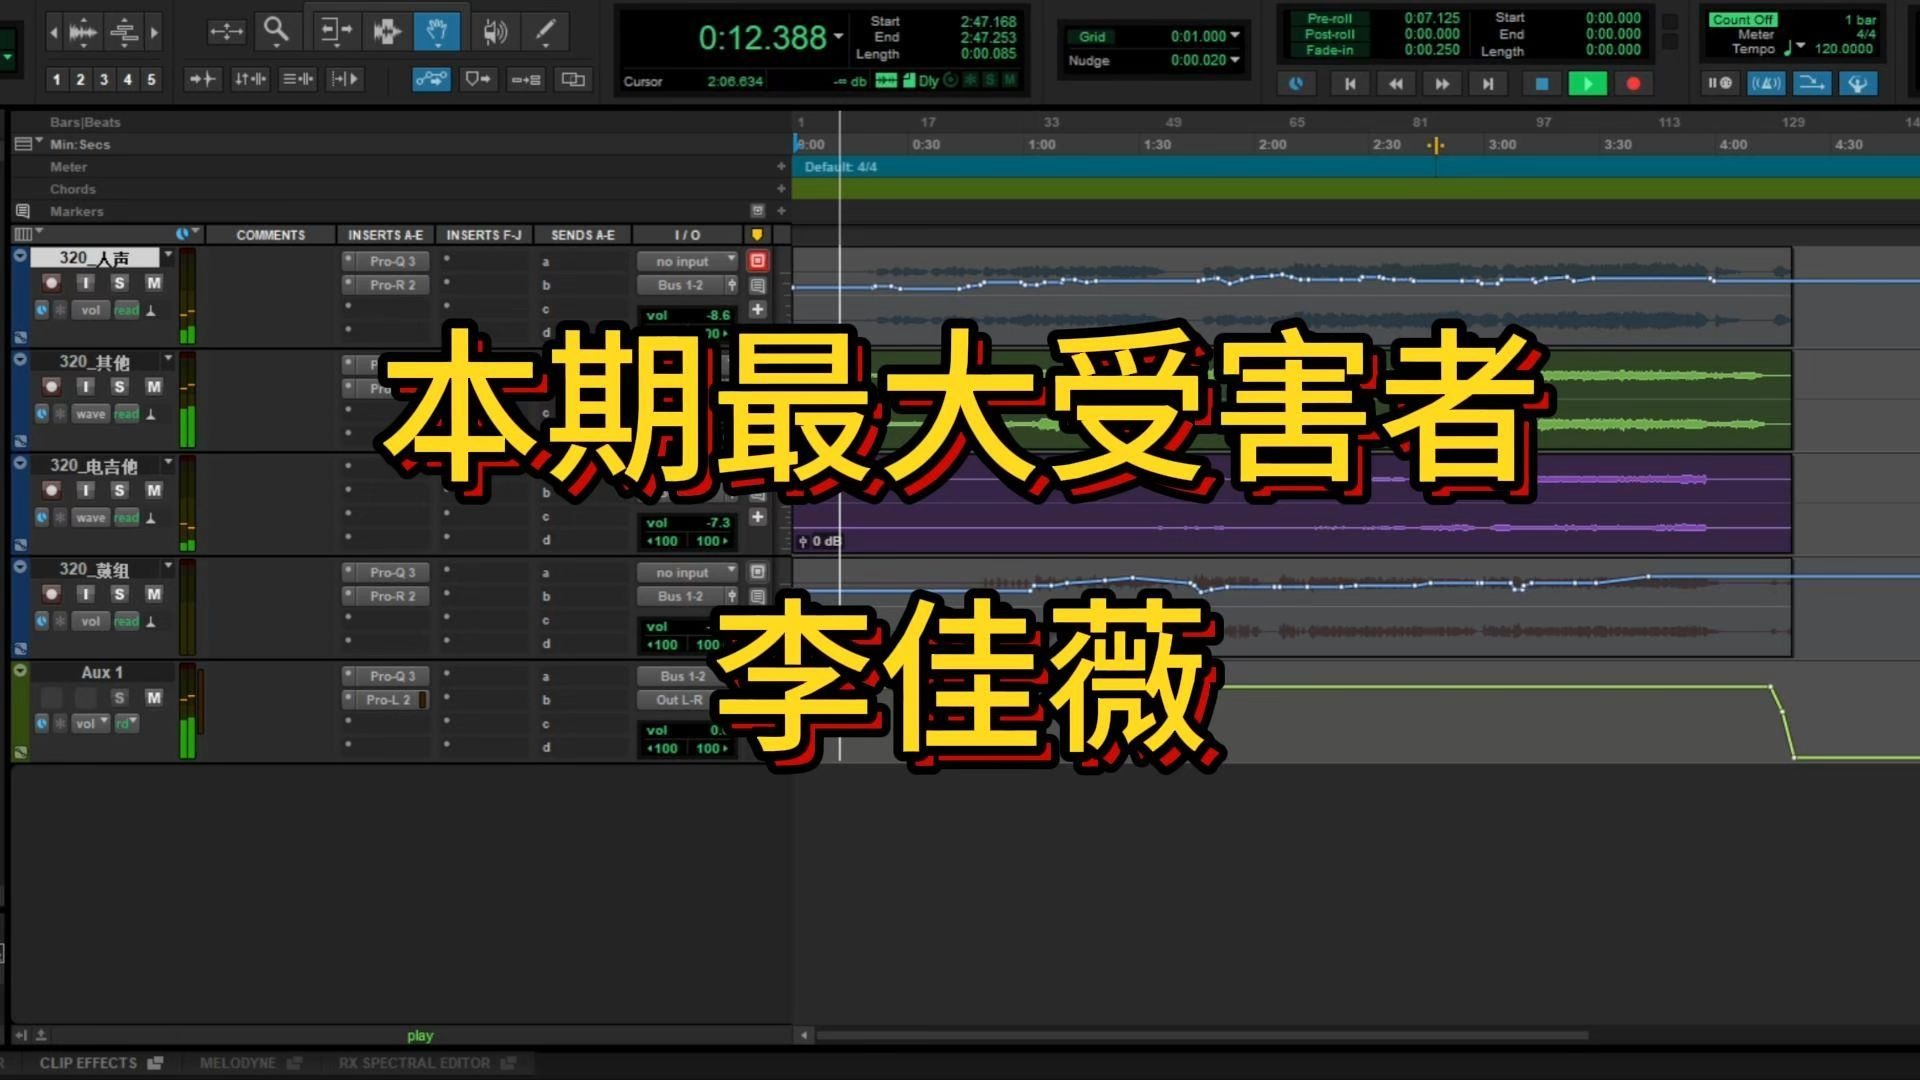
Task: Toggle Layered Editing icon
Action: [573, 79]
